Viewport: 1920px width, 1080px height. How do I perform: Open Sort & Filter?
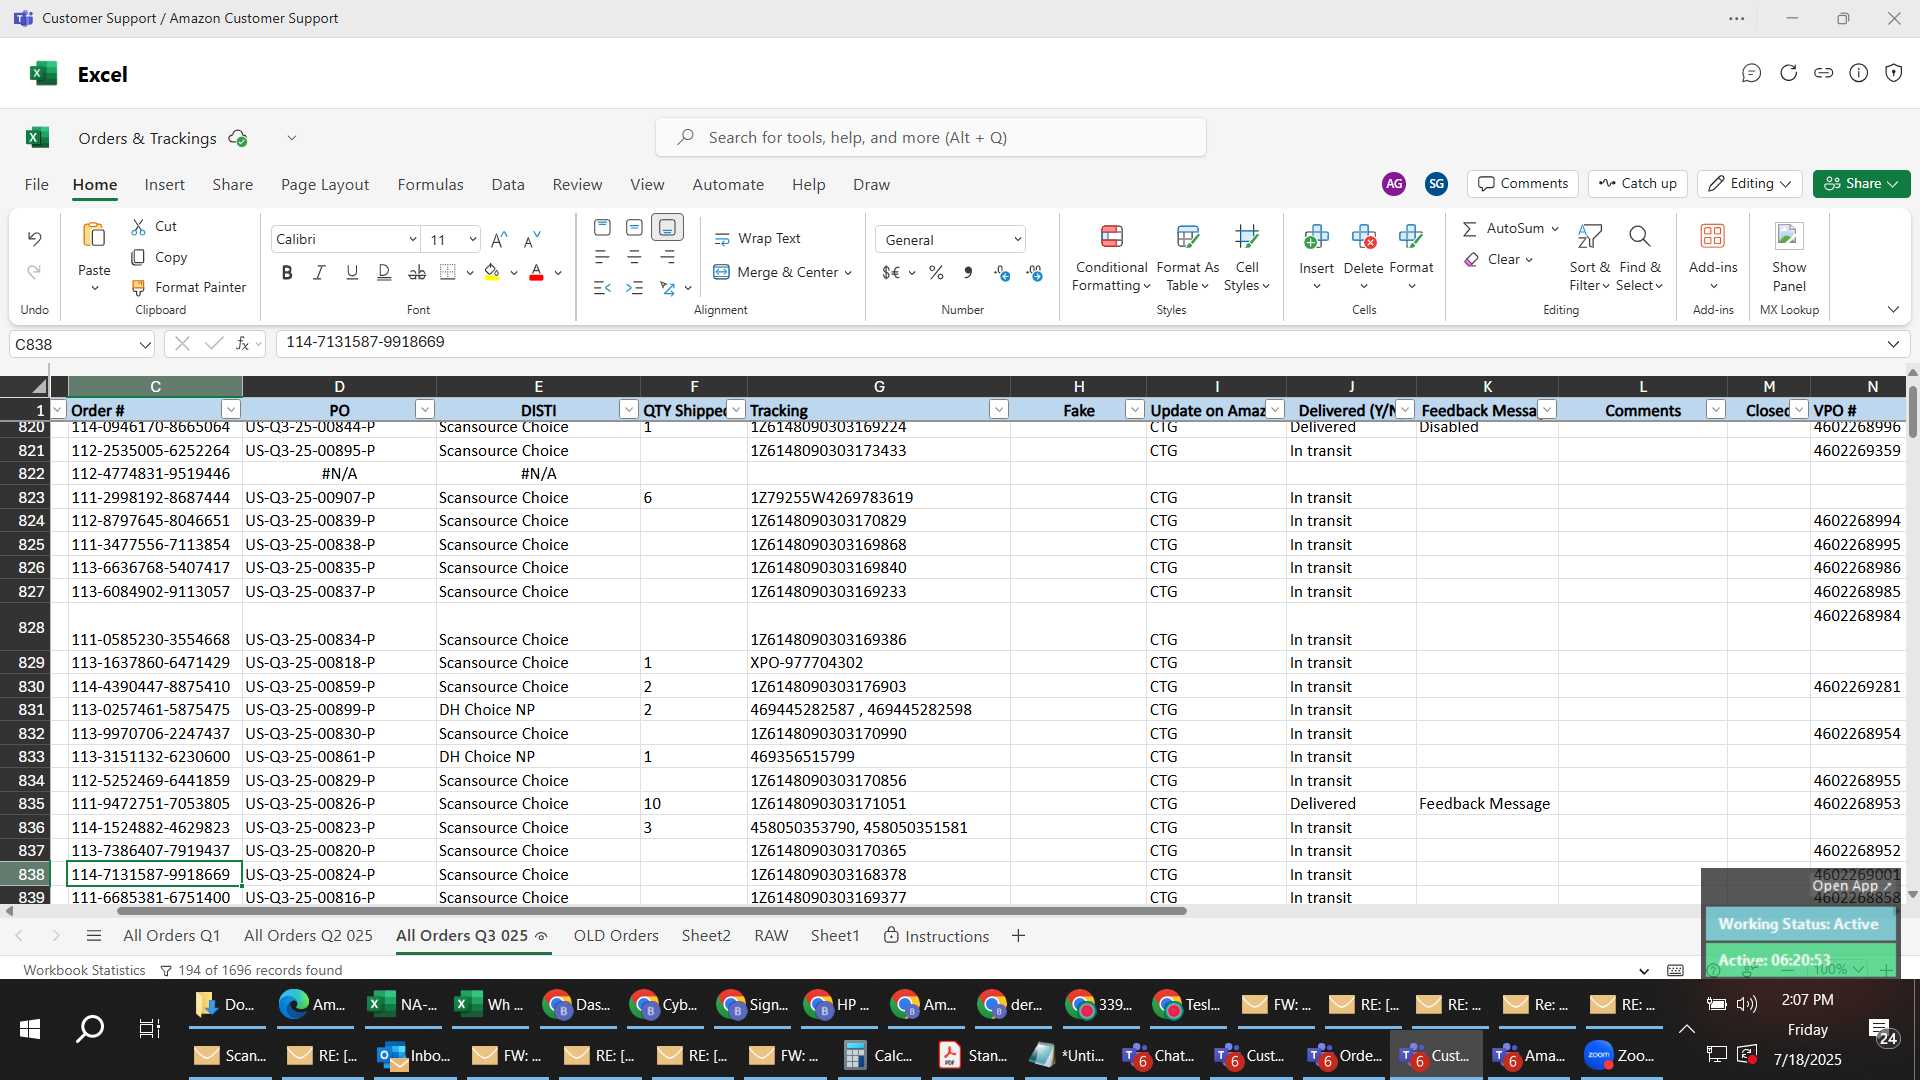(x=1589, y=258)
